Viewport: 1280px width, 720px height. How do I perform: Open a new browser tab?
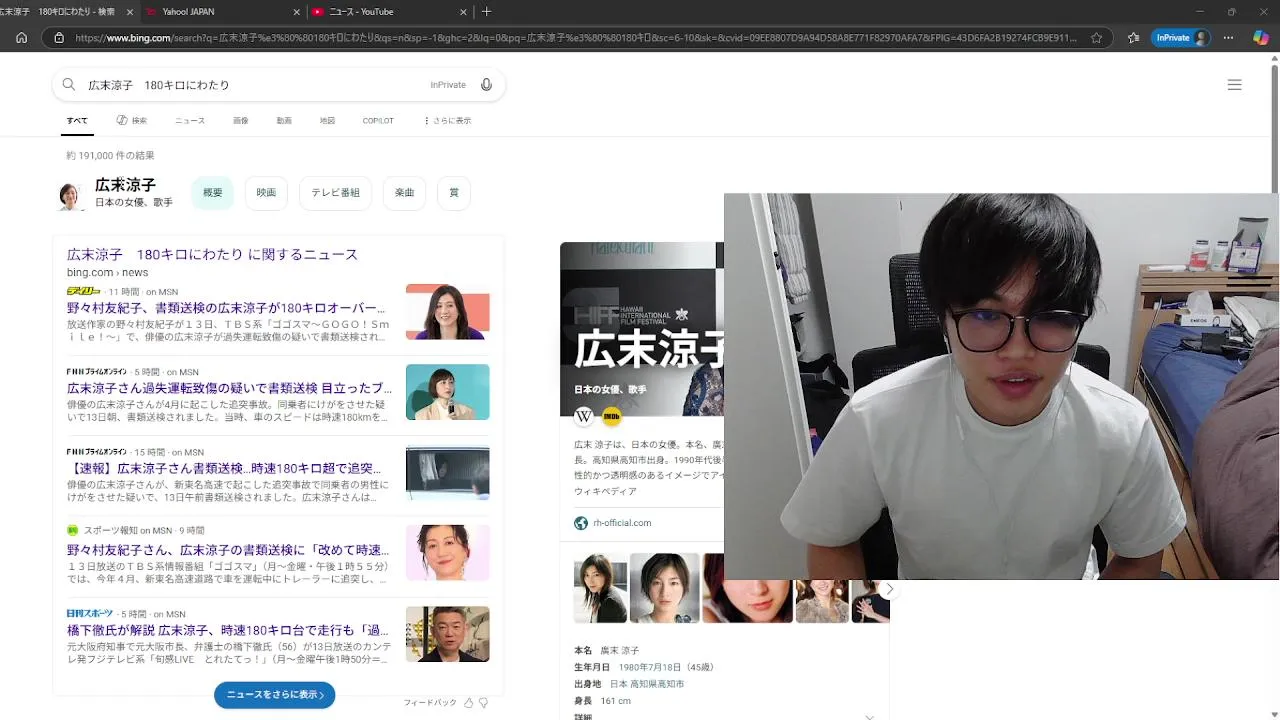(x=486, y=12)
